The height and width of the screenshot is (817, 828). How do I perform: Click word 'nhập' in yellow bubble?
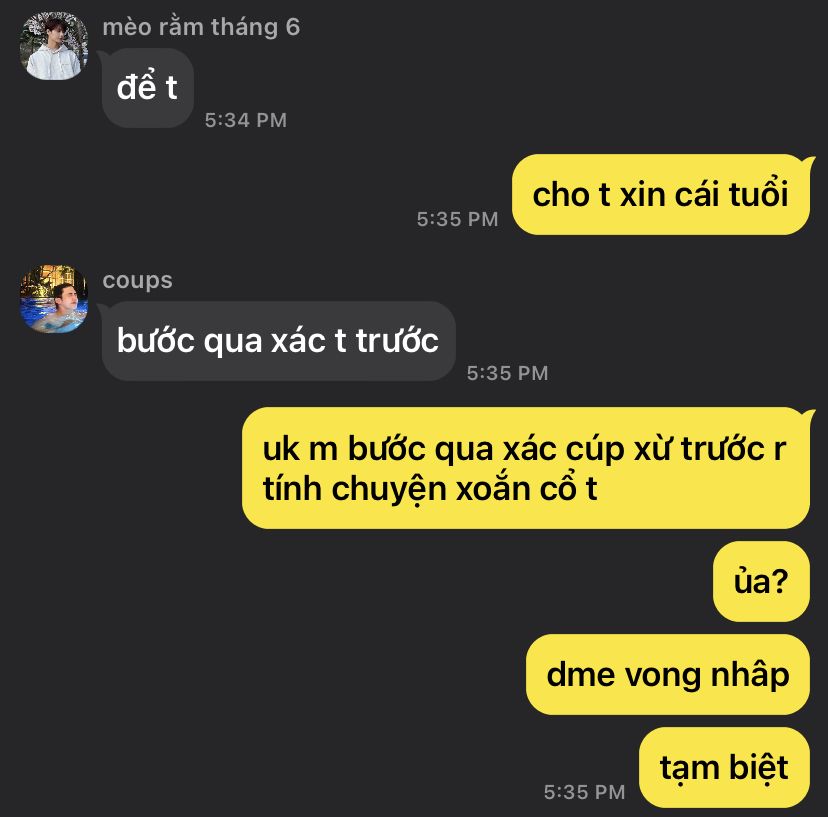pos(750,675)
